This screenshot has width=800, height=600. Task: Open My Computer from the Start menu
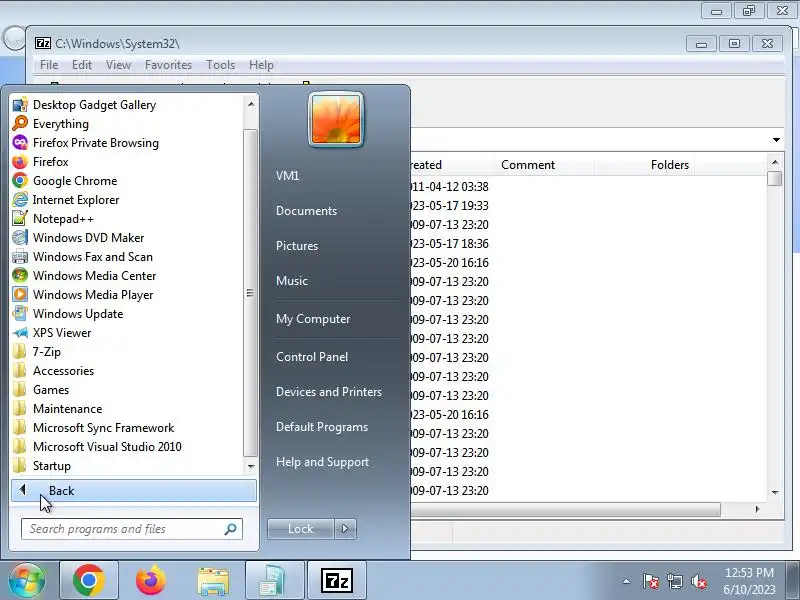[x=313, y=319]
